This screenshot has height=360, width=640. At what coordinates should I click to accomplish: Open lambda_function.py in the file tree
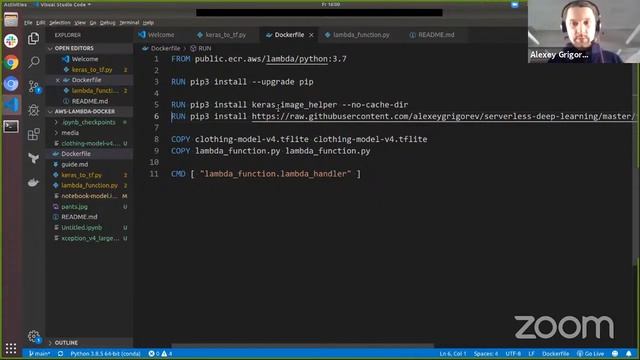89,185
